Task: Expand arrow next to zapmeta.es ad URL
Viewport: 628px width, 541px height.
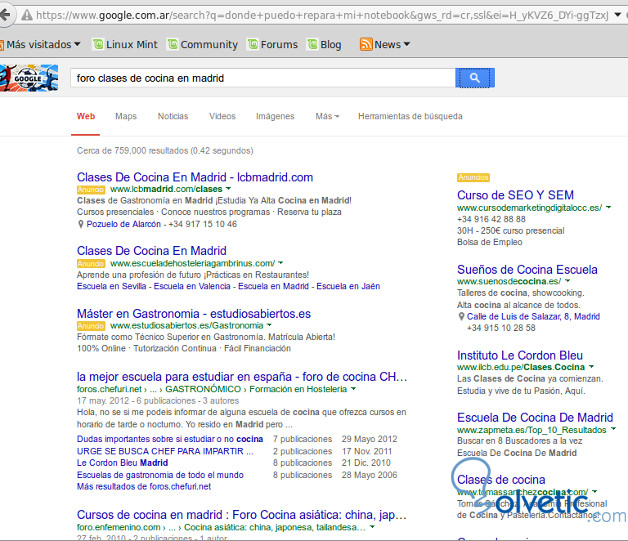Action: (613, 429)
